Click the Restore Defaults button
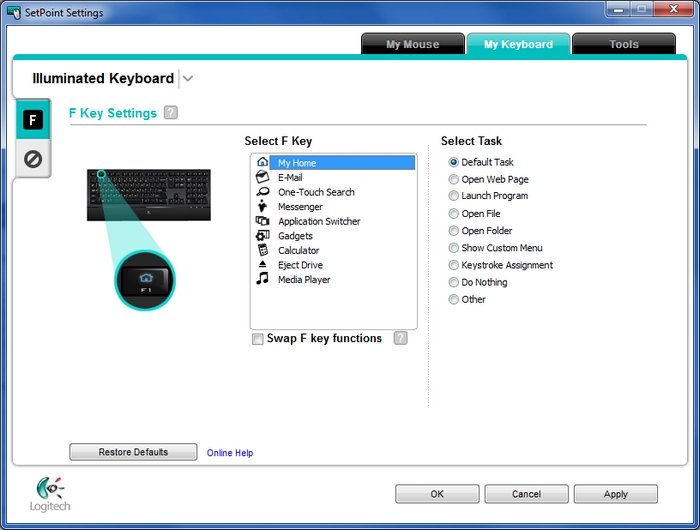The width and height of the screenshot is (700, 530). tap(133, 452)
